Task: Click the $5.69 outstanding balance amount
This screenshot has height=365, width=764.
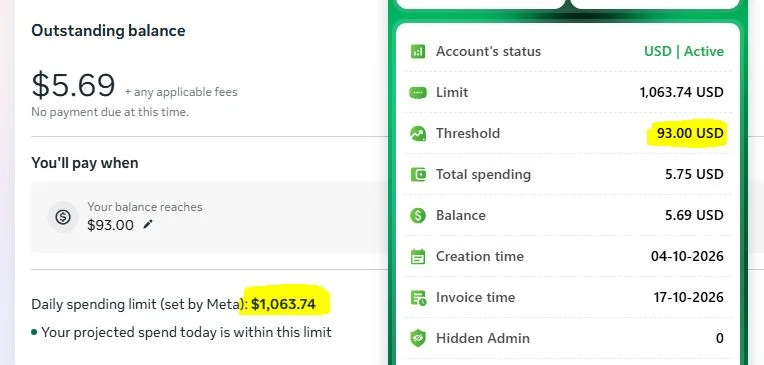Action: 73,85
